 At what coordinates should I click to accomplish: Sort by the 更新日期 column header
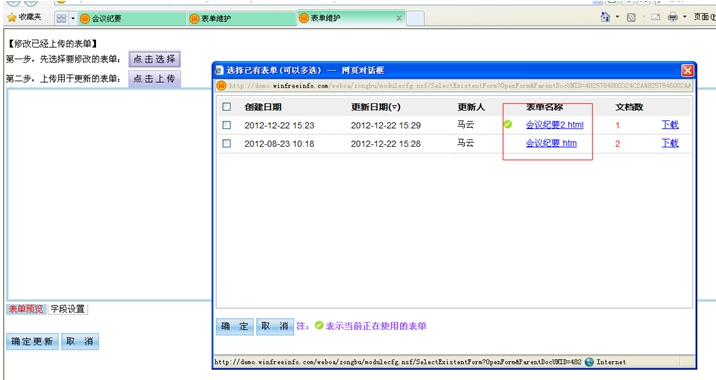(x=375, y=107)
